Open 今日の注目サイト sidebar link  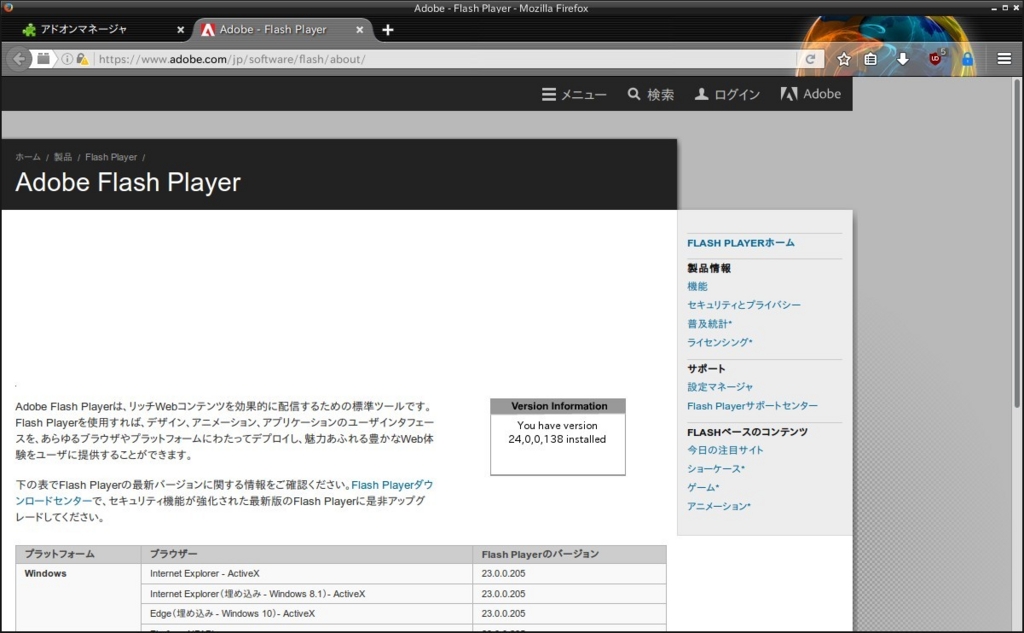pos(725,450)
